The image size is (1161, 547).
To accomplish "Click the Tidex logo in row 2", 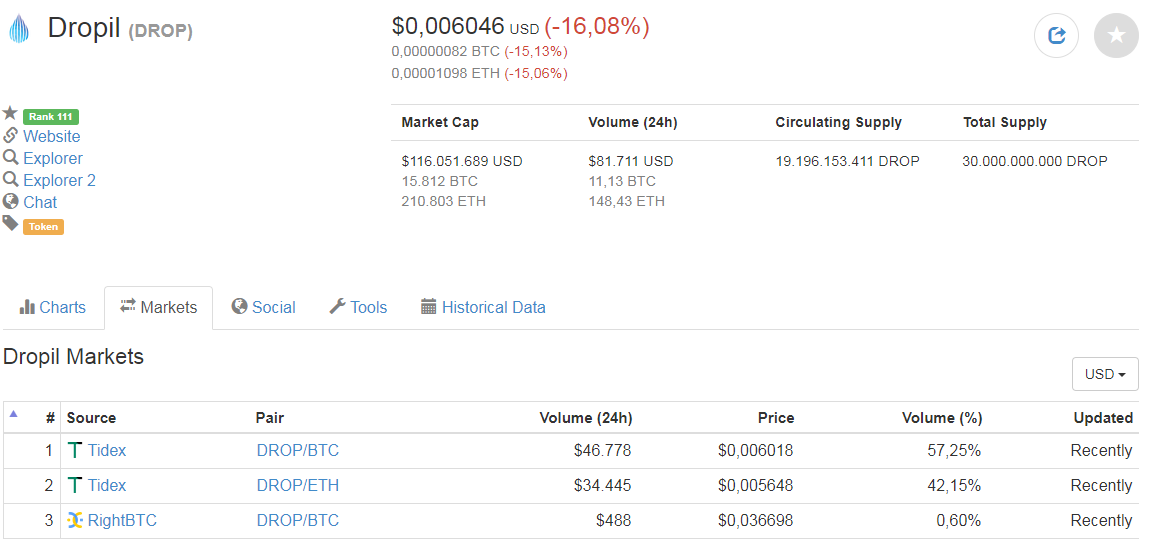I will [75, 486].
